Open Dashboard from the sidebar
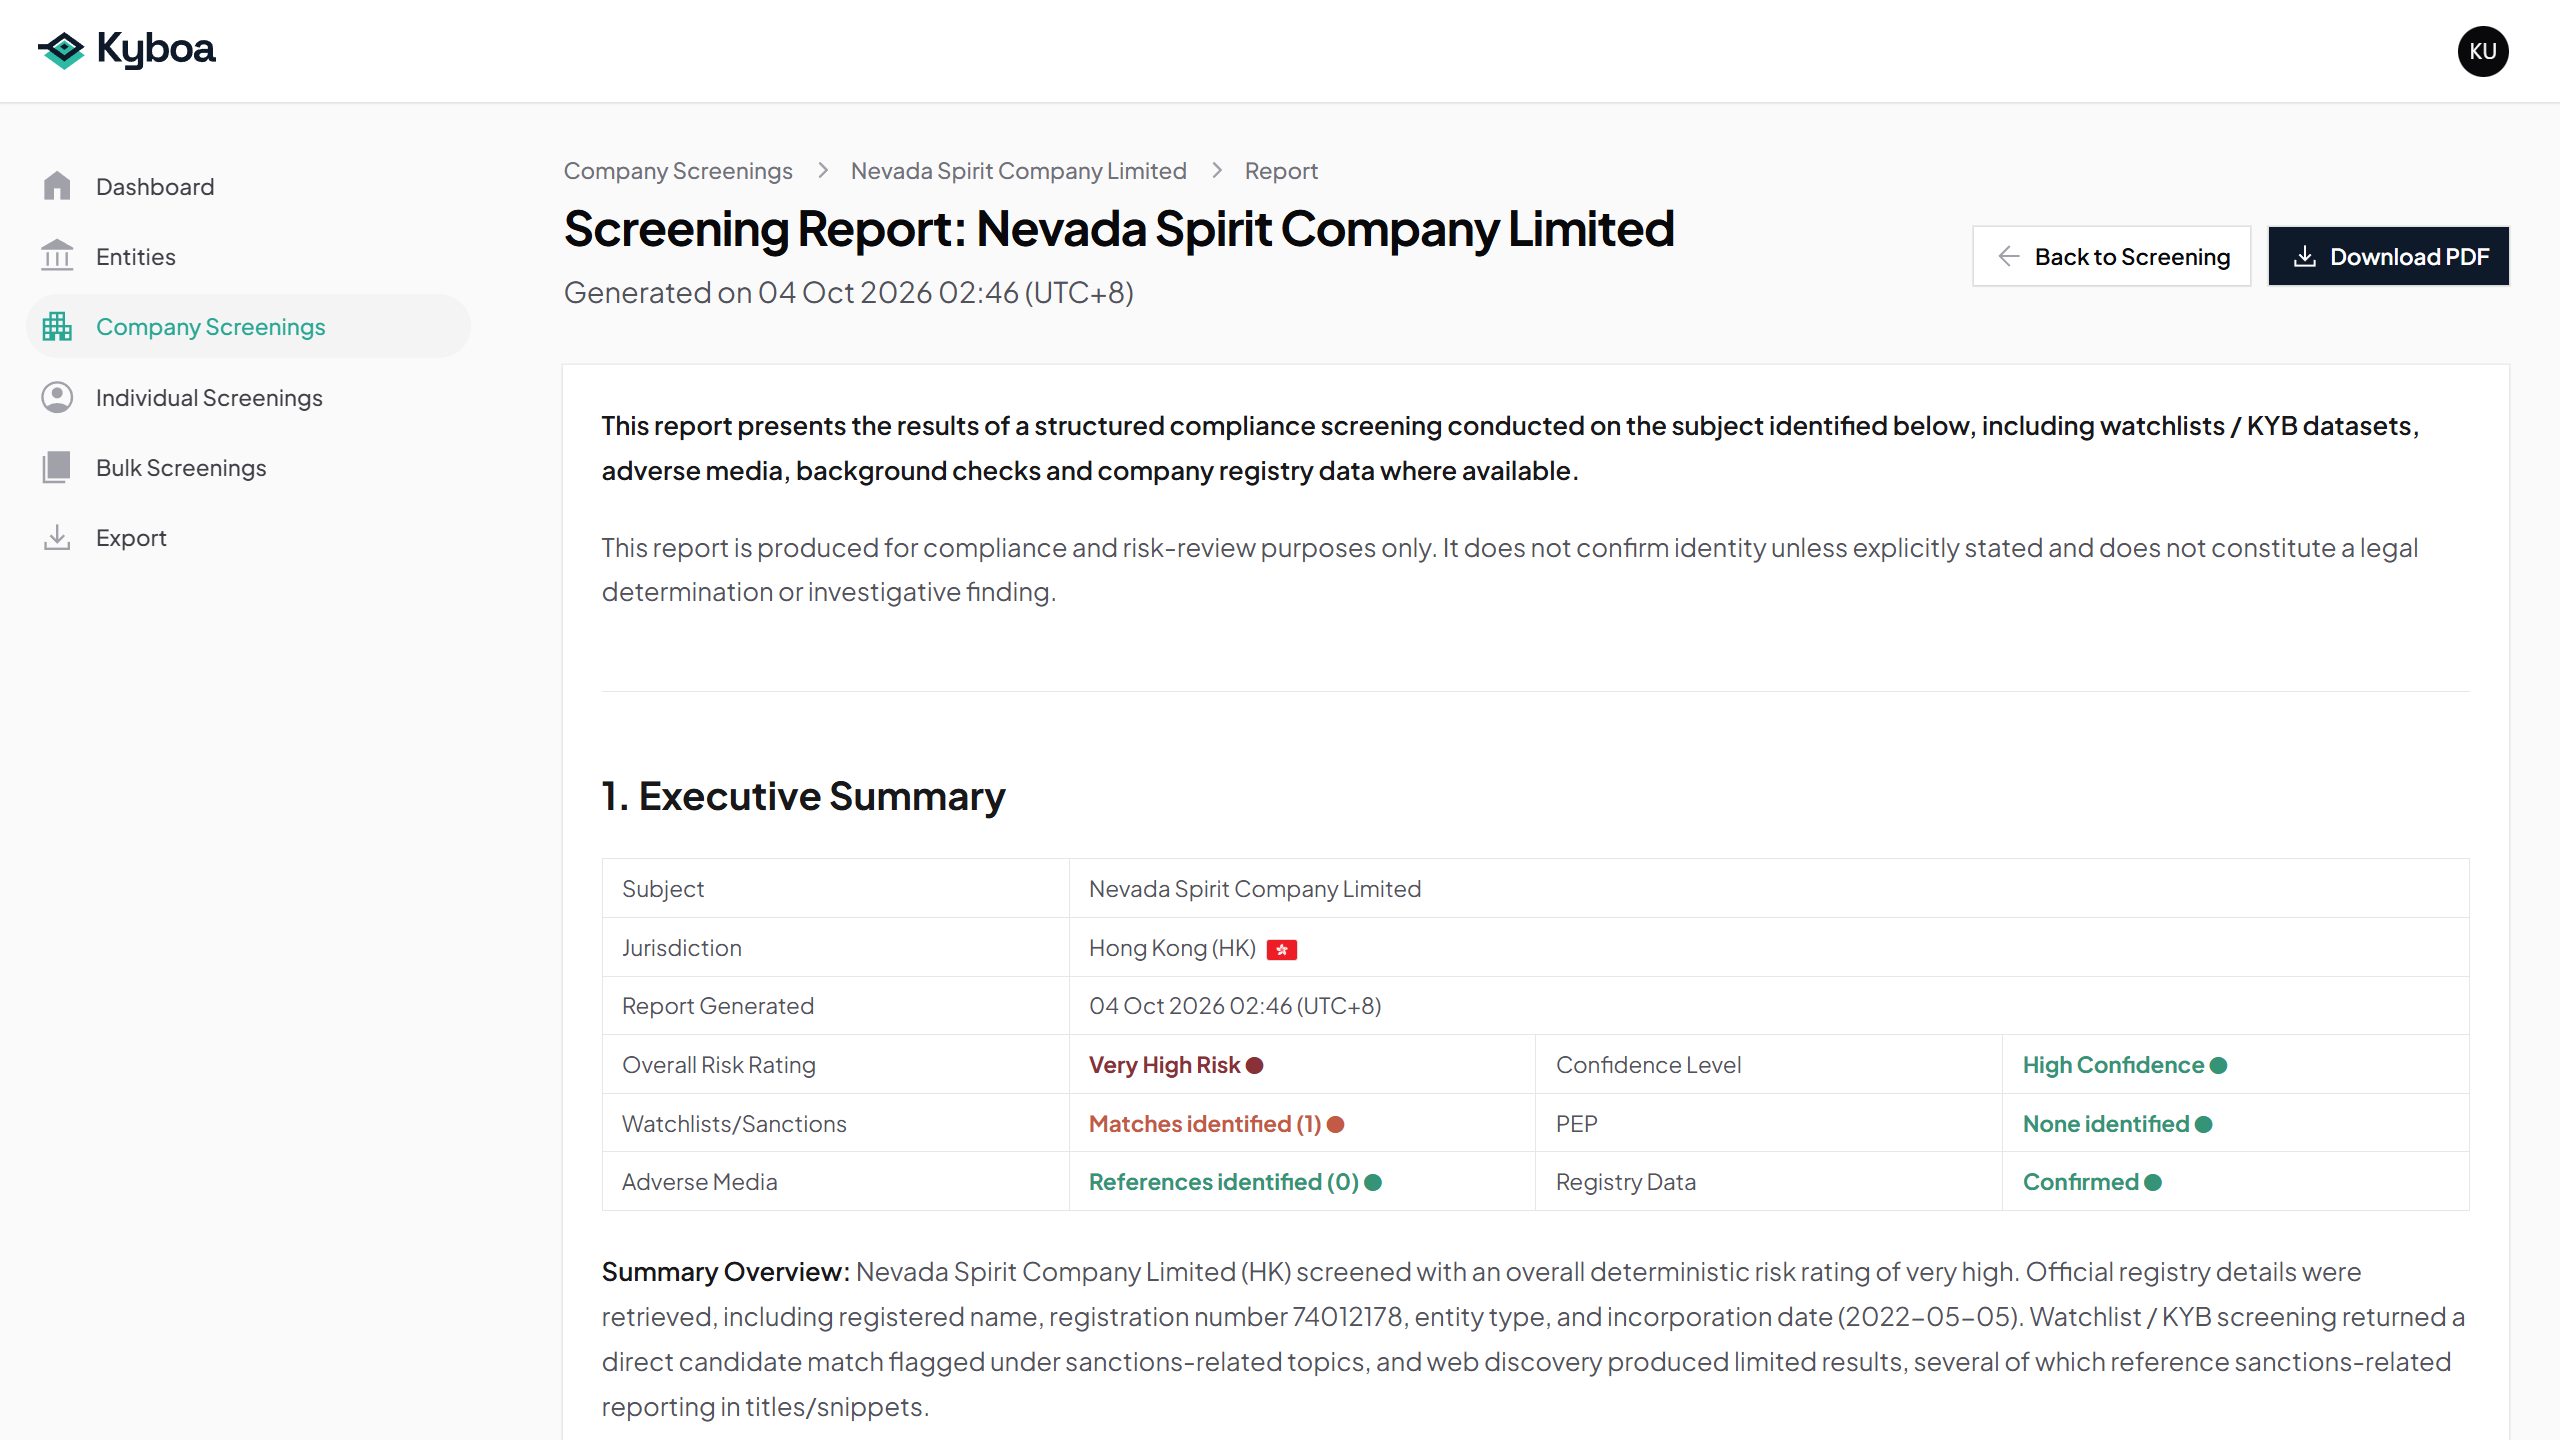The width and height of the screenshot is (2560, 1440). pyautogui.click(x=248, y=186)
